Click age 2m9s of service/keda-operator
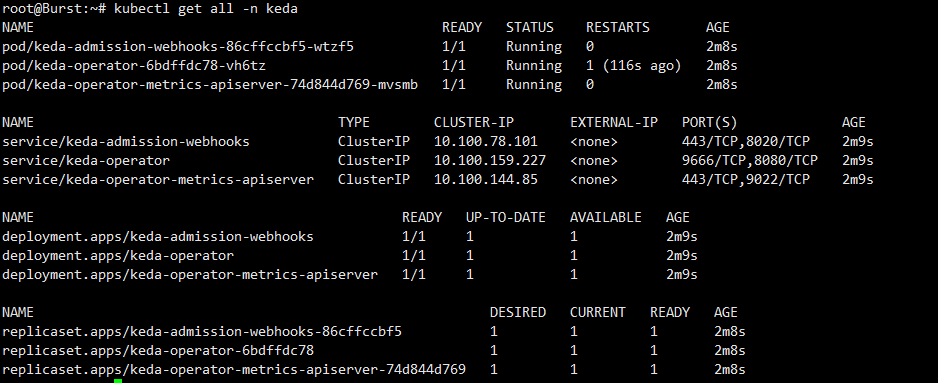938x383 pixels. 858,161
